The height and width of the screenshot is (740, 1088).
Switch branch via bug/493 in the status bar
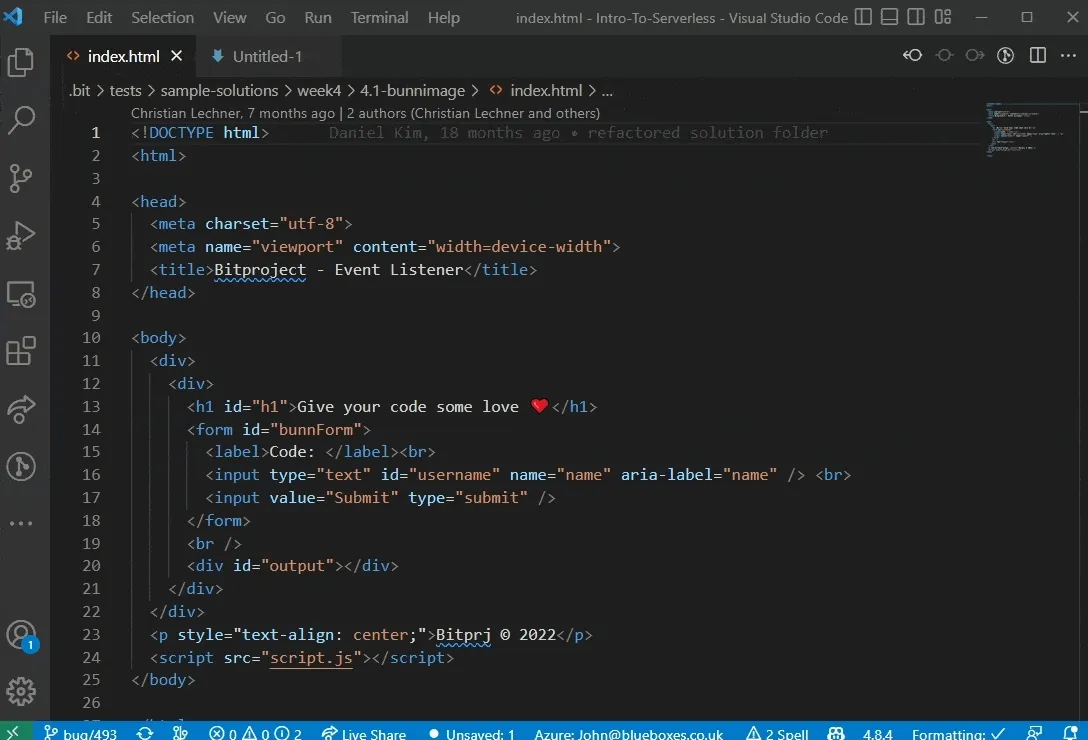(x=80, y=733)
